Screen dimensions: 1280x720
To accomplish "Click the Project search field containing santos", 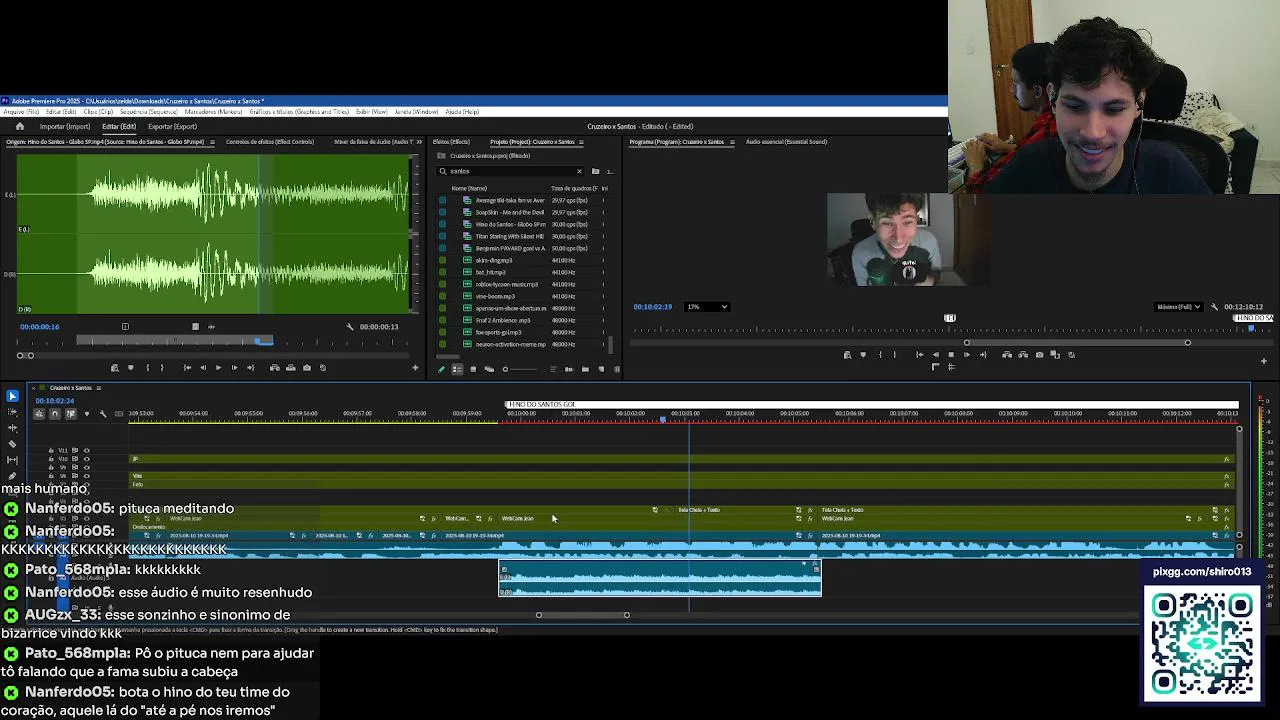I will click(x=510, y=171).
